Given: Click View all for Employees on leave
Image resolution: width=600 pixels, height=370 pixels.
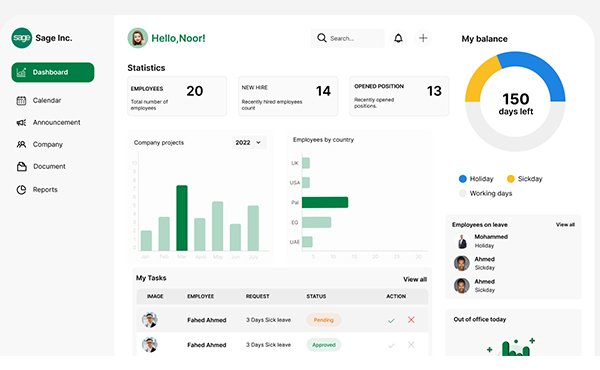Looking at the screenshot, I should click(x=565, y=225).
